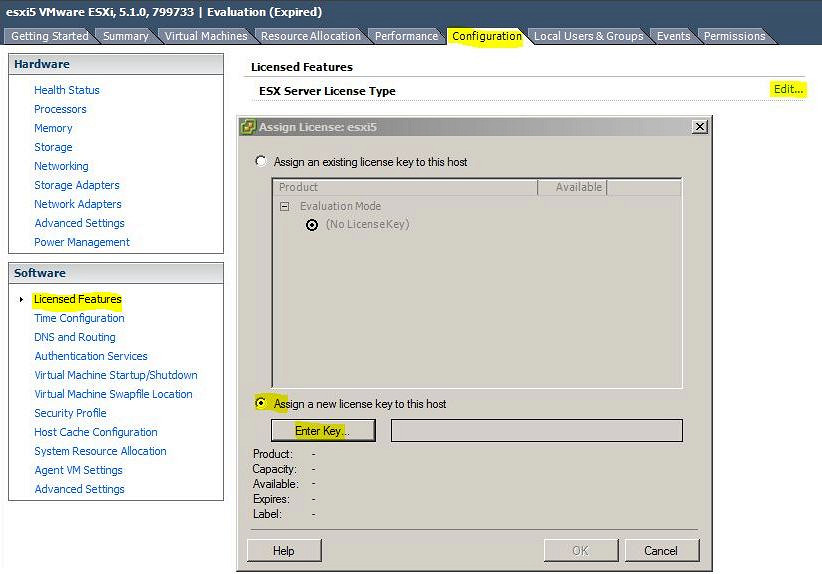Open Power Management link
The image size is (822, 574).
pos(82,242)
